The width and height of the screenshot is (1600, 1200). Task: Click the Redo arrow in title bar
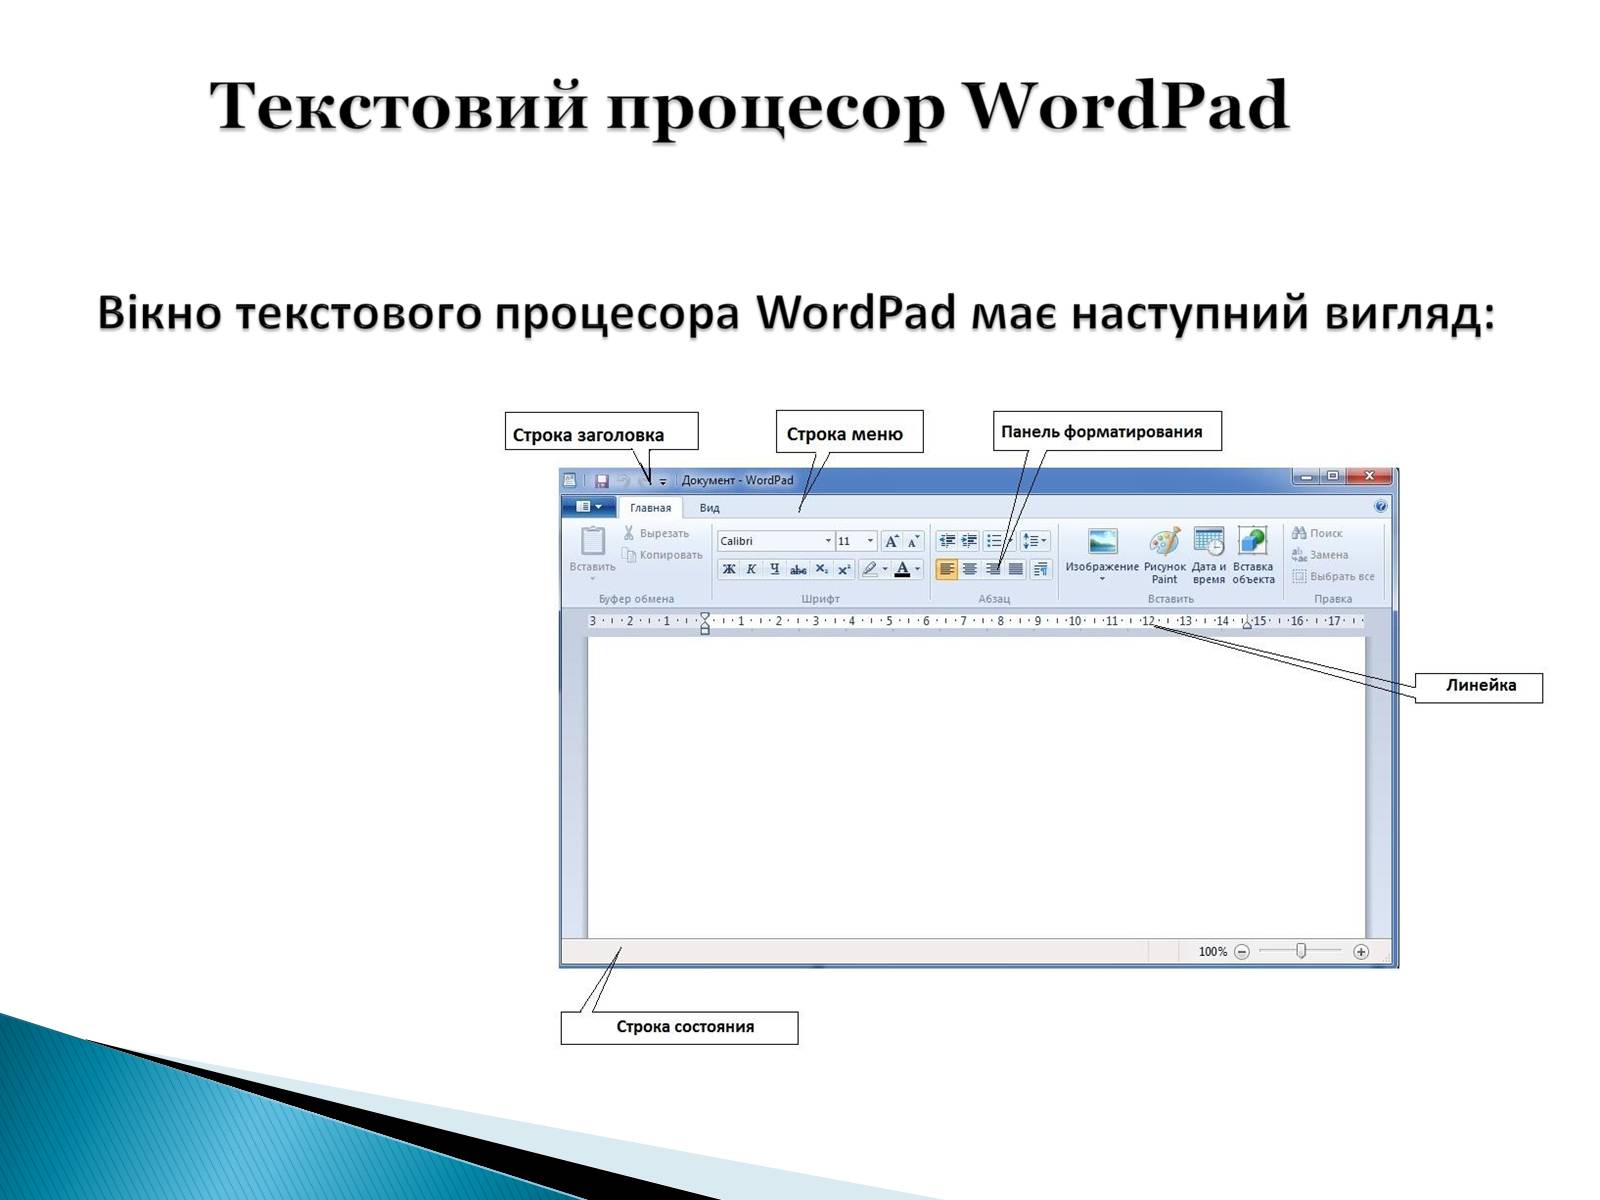pos(644,481)
